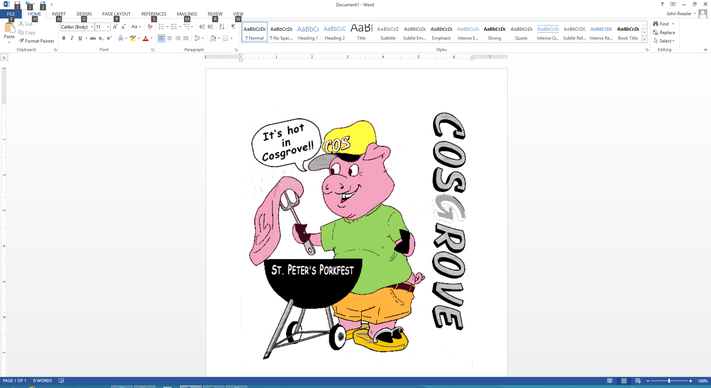Apply the Quote style
Screen dimensions: 711x388
pos(521,32)
